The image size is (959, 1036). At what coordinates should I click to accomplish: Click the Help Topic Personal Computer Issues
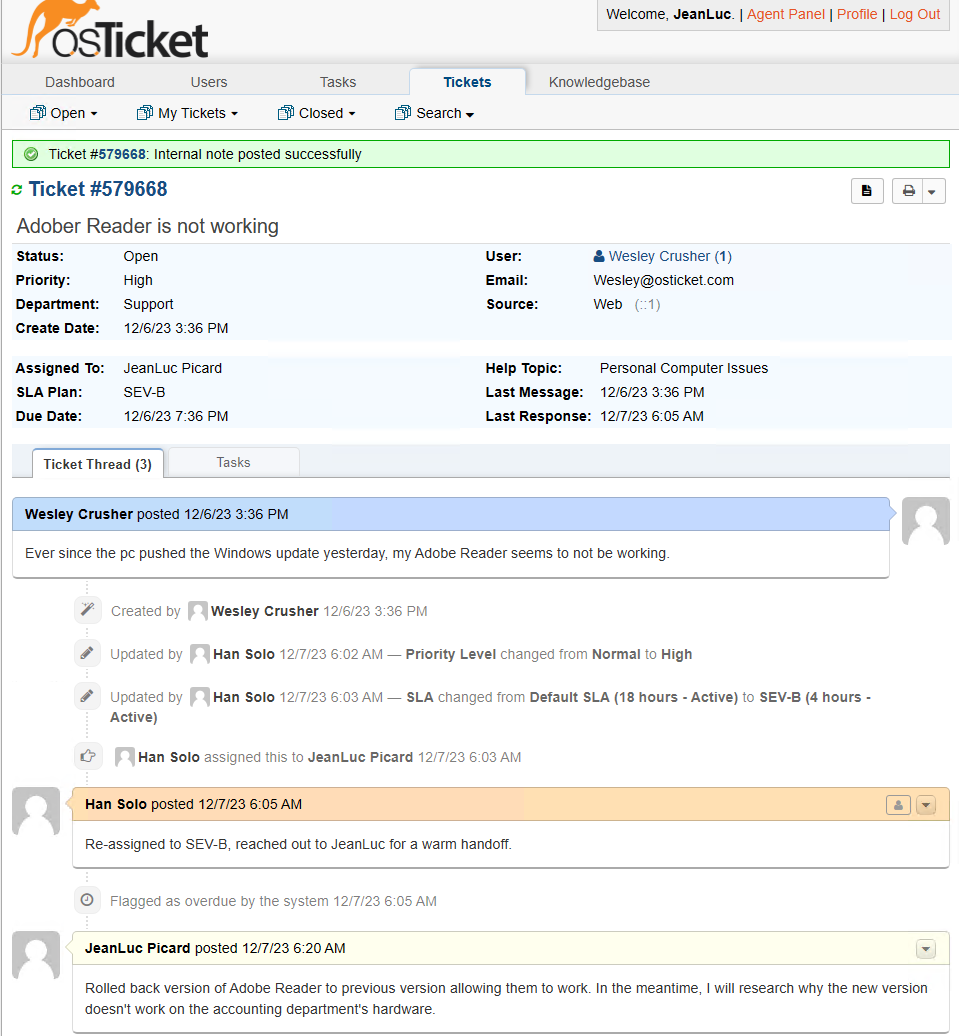[684, 368]
